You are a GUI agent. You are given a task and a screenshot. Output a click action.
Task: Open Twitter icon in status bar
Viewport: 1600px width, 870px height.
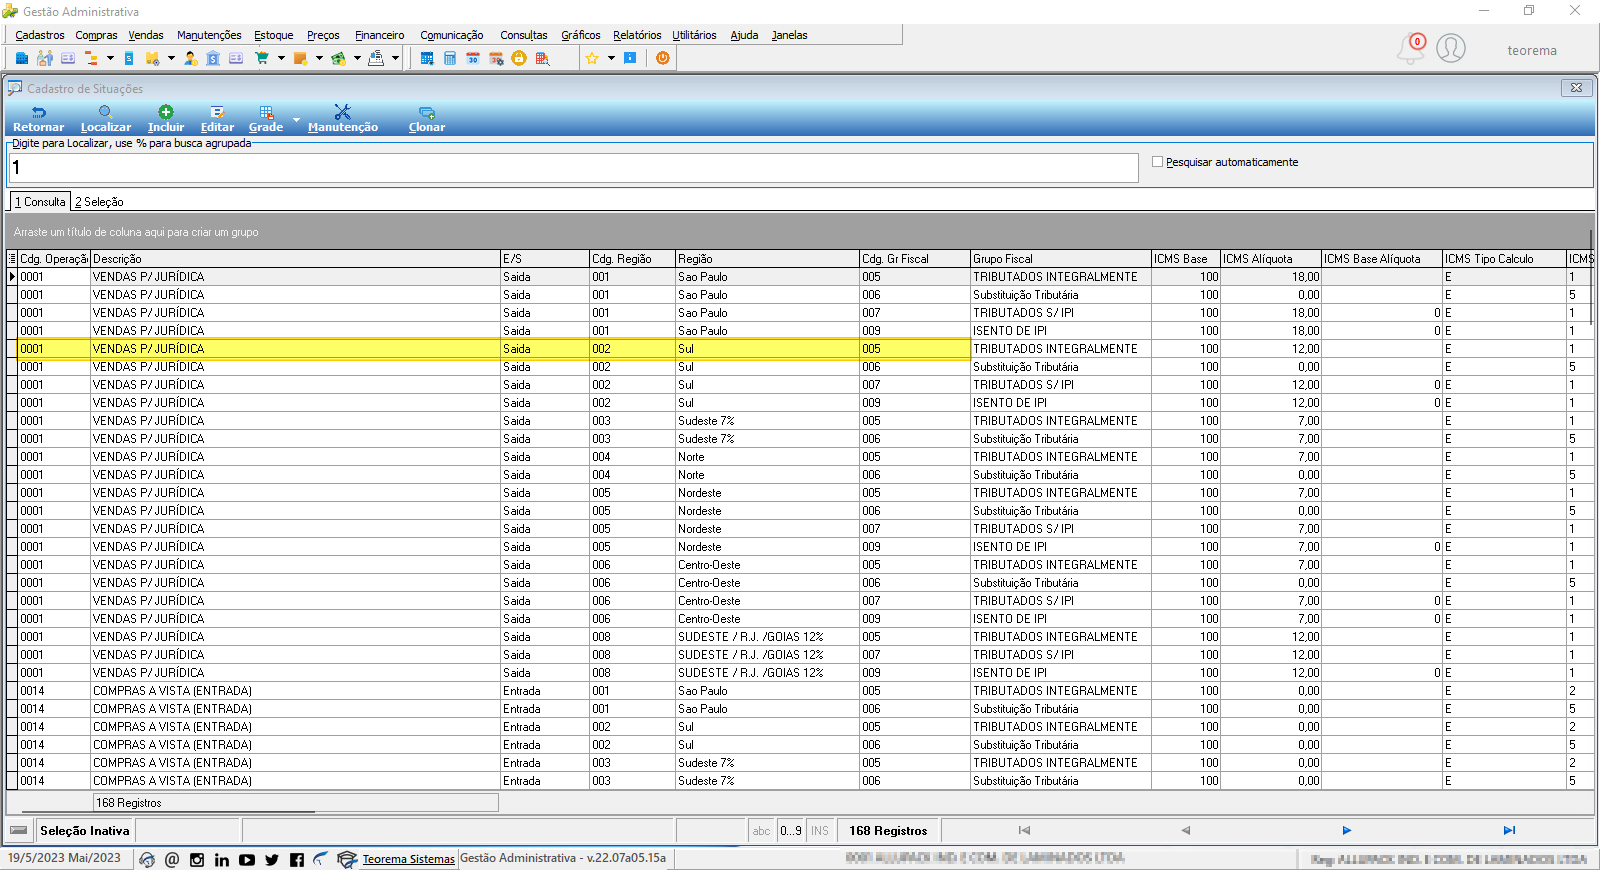(x=272, y=860)
